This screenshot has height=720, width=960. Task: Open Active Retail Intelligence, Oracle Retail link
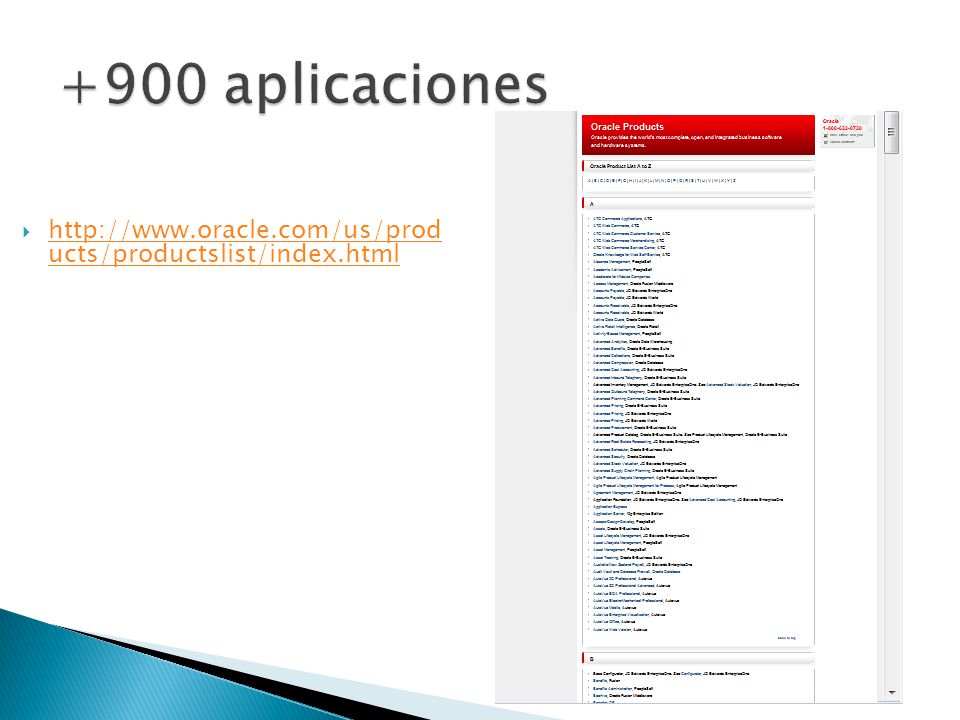pyautogui.click(x=626, y=327)
